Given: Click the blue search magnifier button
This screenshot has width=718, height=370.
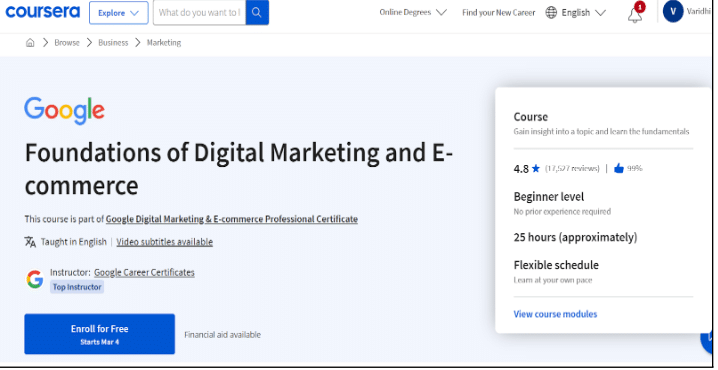Looking at the screenshot, I should pos(257,12).
